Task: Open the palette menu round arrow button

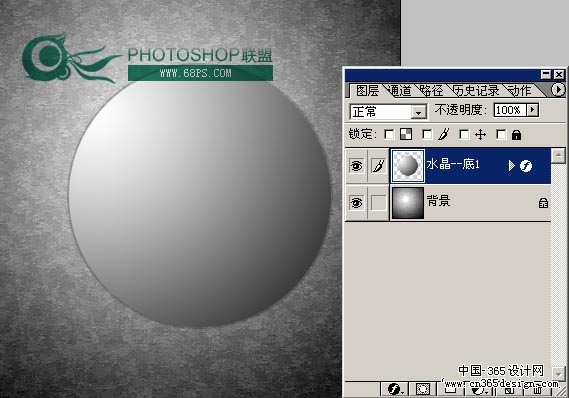Action: (558, 89)
